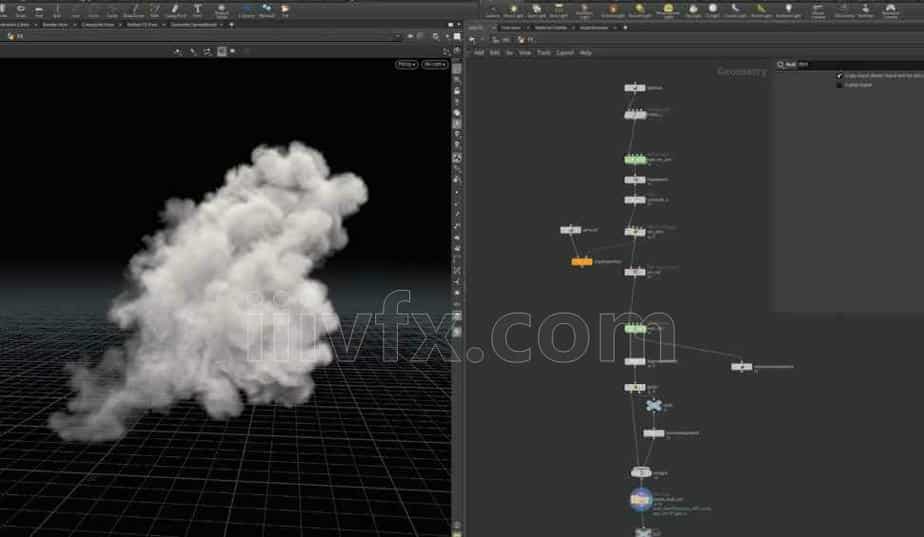Open the Edit menu in network editor

point(494,52)
